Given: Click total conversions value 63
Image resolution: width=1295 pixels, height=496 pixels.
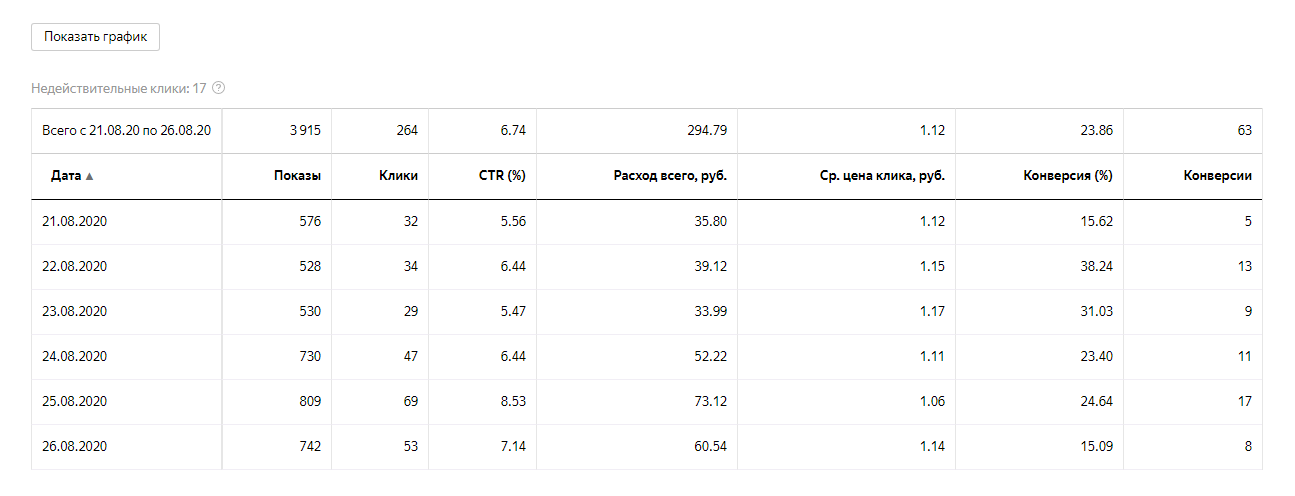Looking at the screenshot, I should point(1243,131).
